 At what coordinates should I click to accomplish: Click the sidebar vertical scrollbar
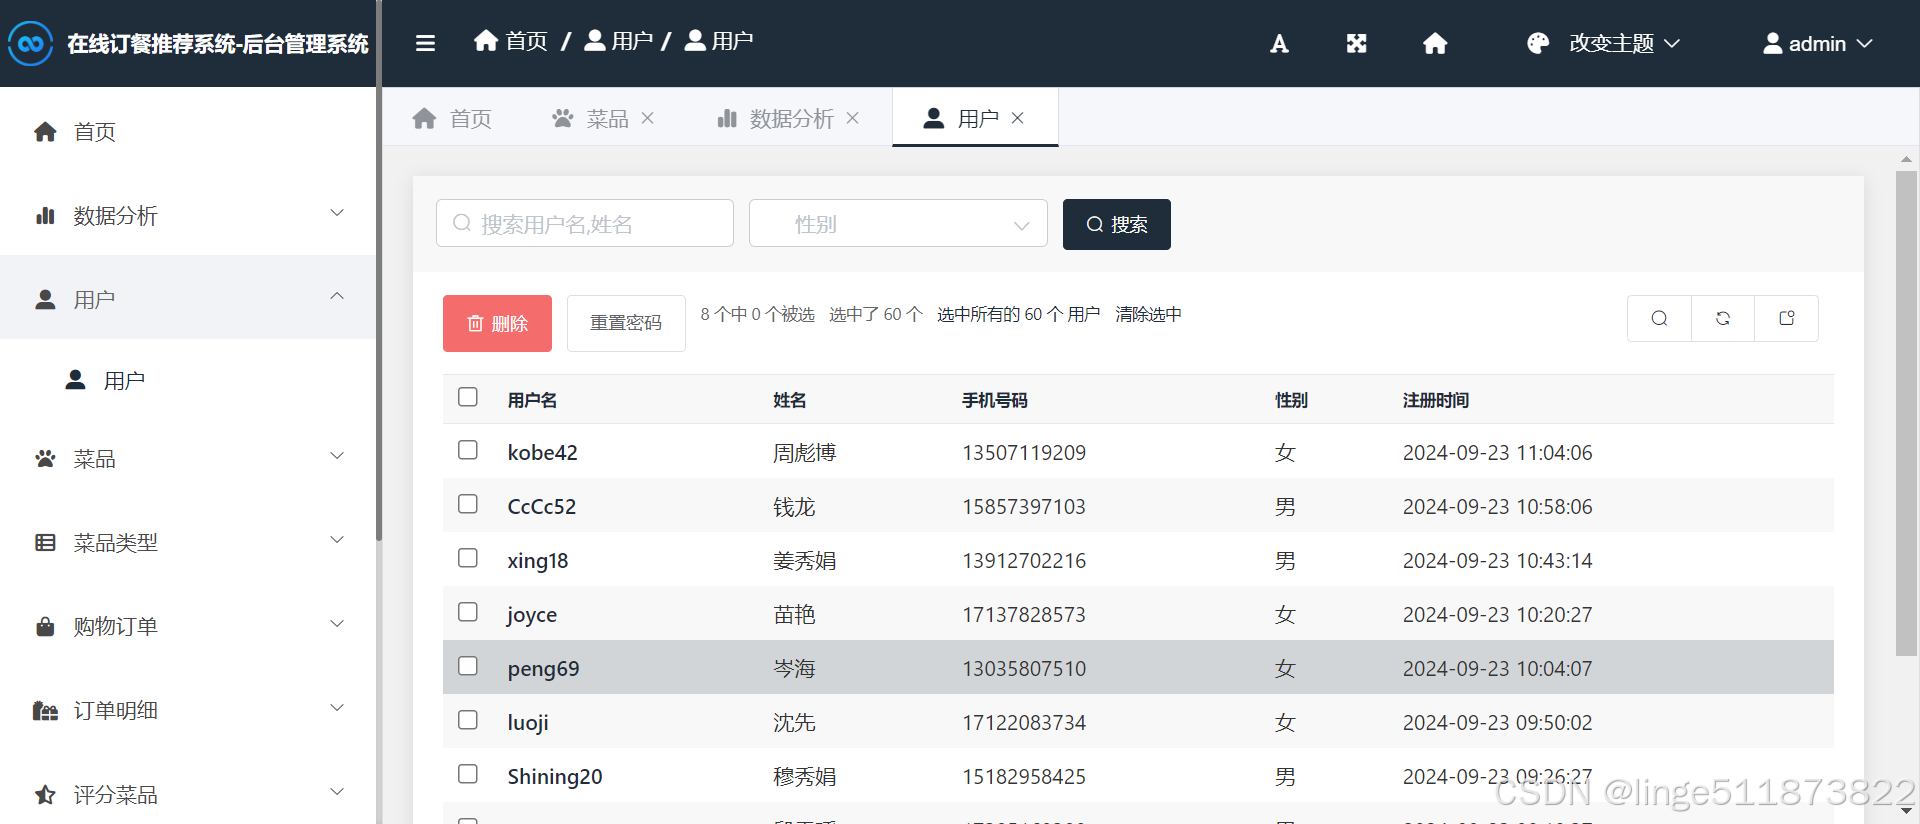pyautogui.click(x=379, y=270)
